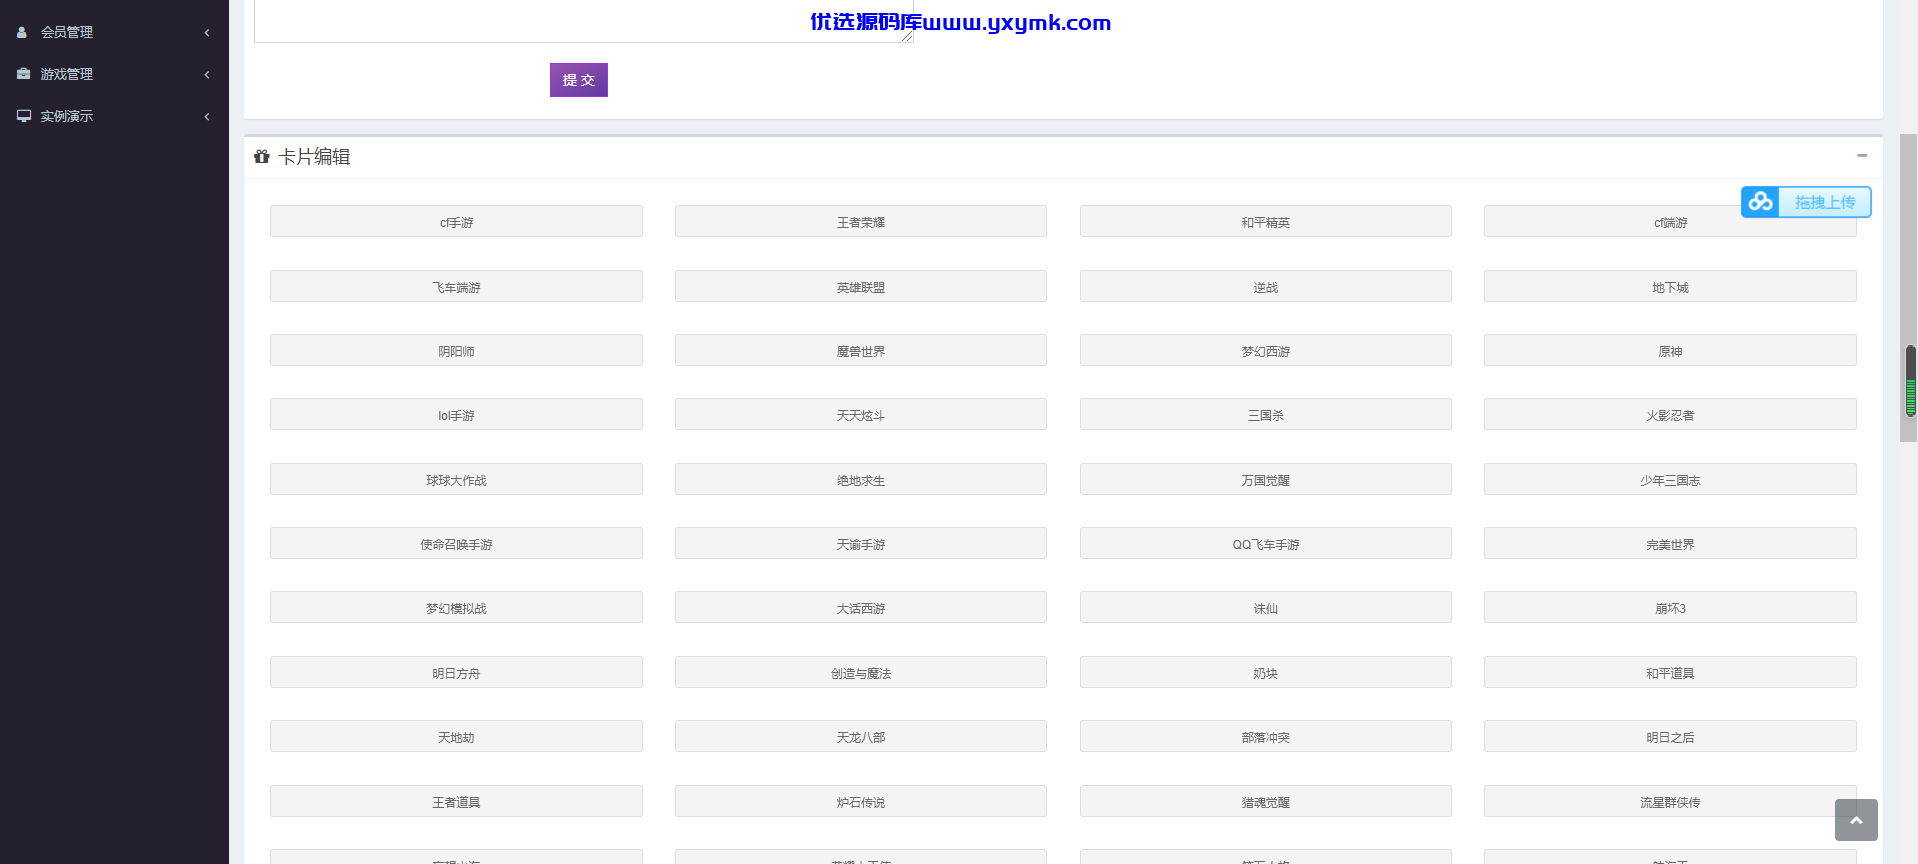The image size is (1918, 864).
Task: Click the QQ飞车手游 card
Action: tap(1266, 544)
